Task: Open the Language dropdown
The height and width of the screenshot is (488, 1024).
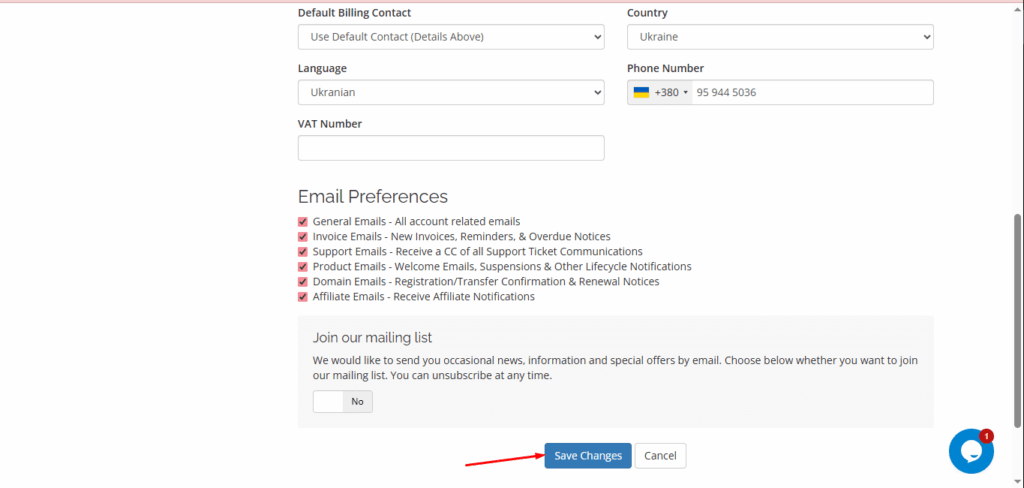Action: 450,93
